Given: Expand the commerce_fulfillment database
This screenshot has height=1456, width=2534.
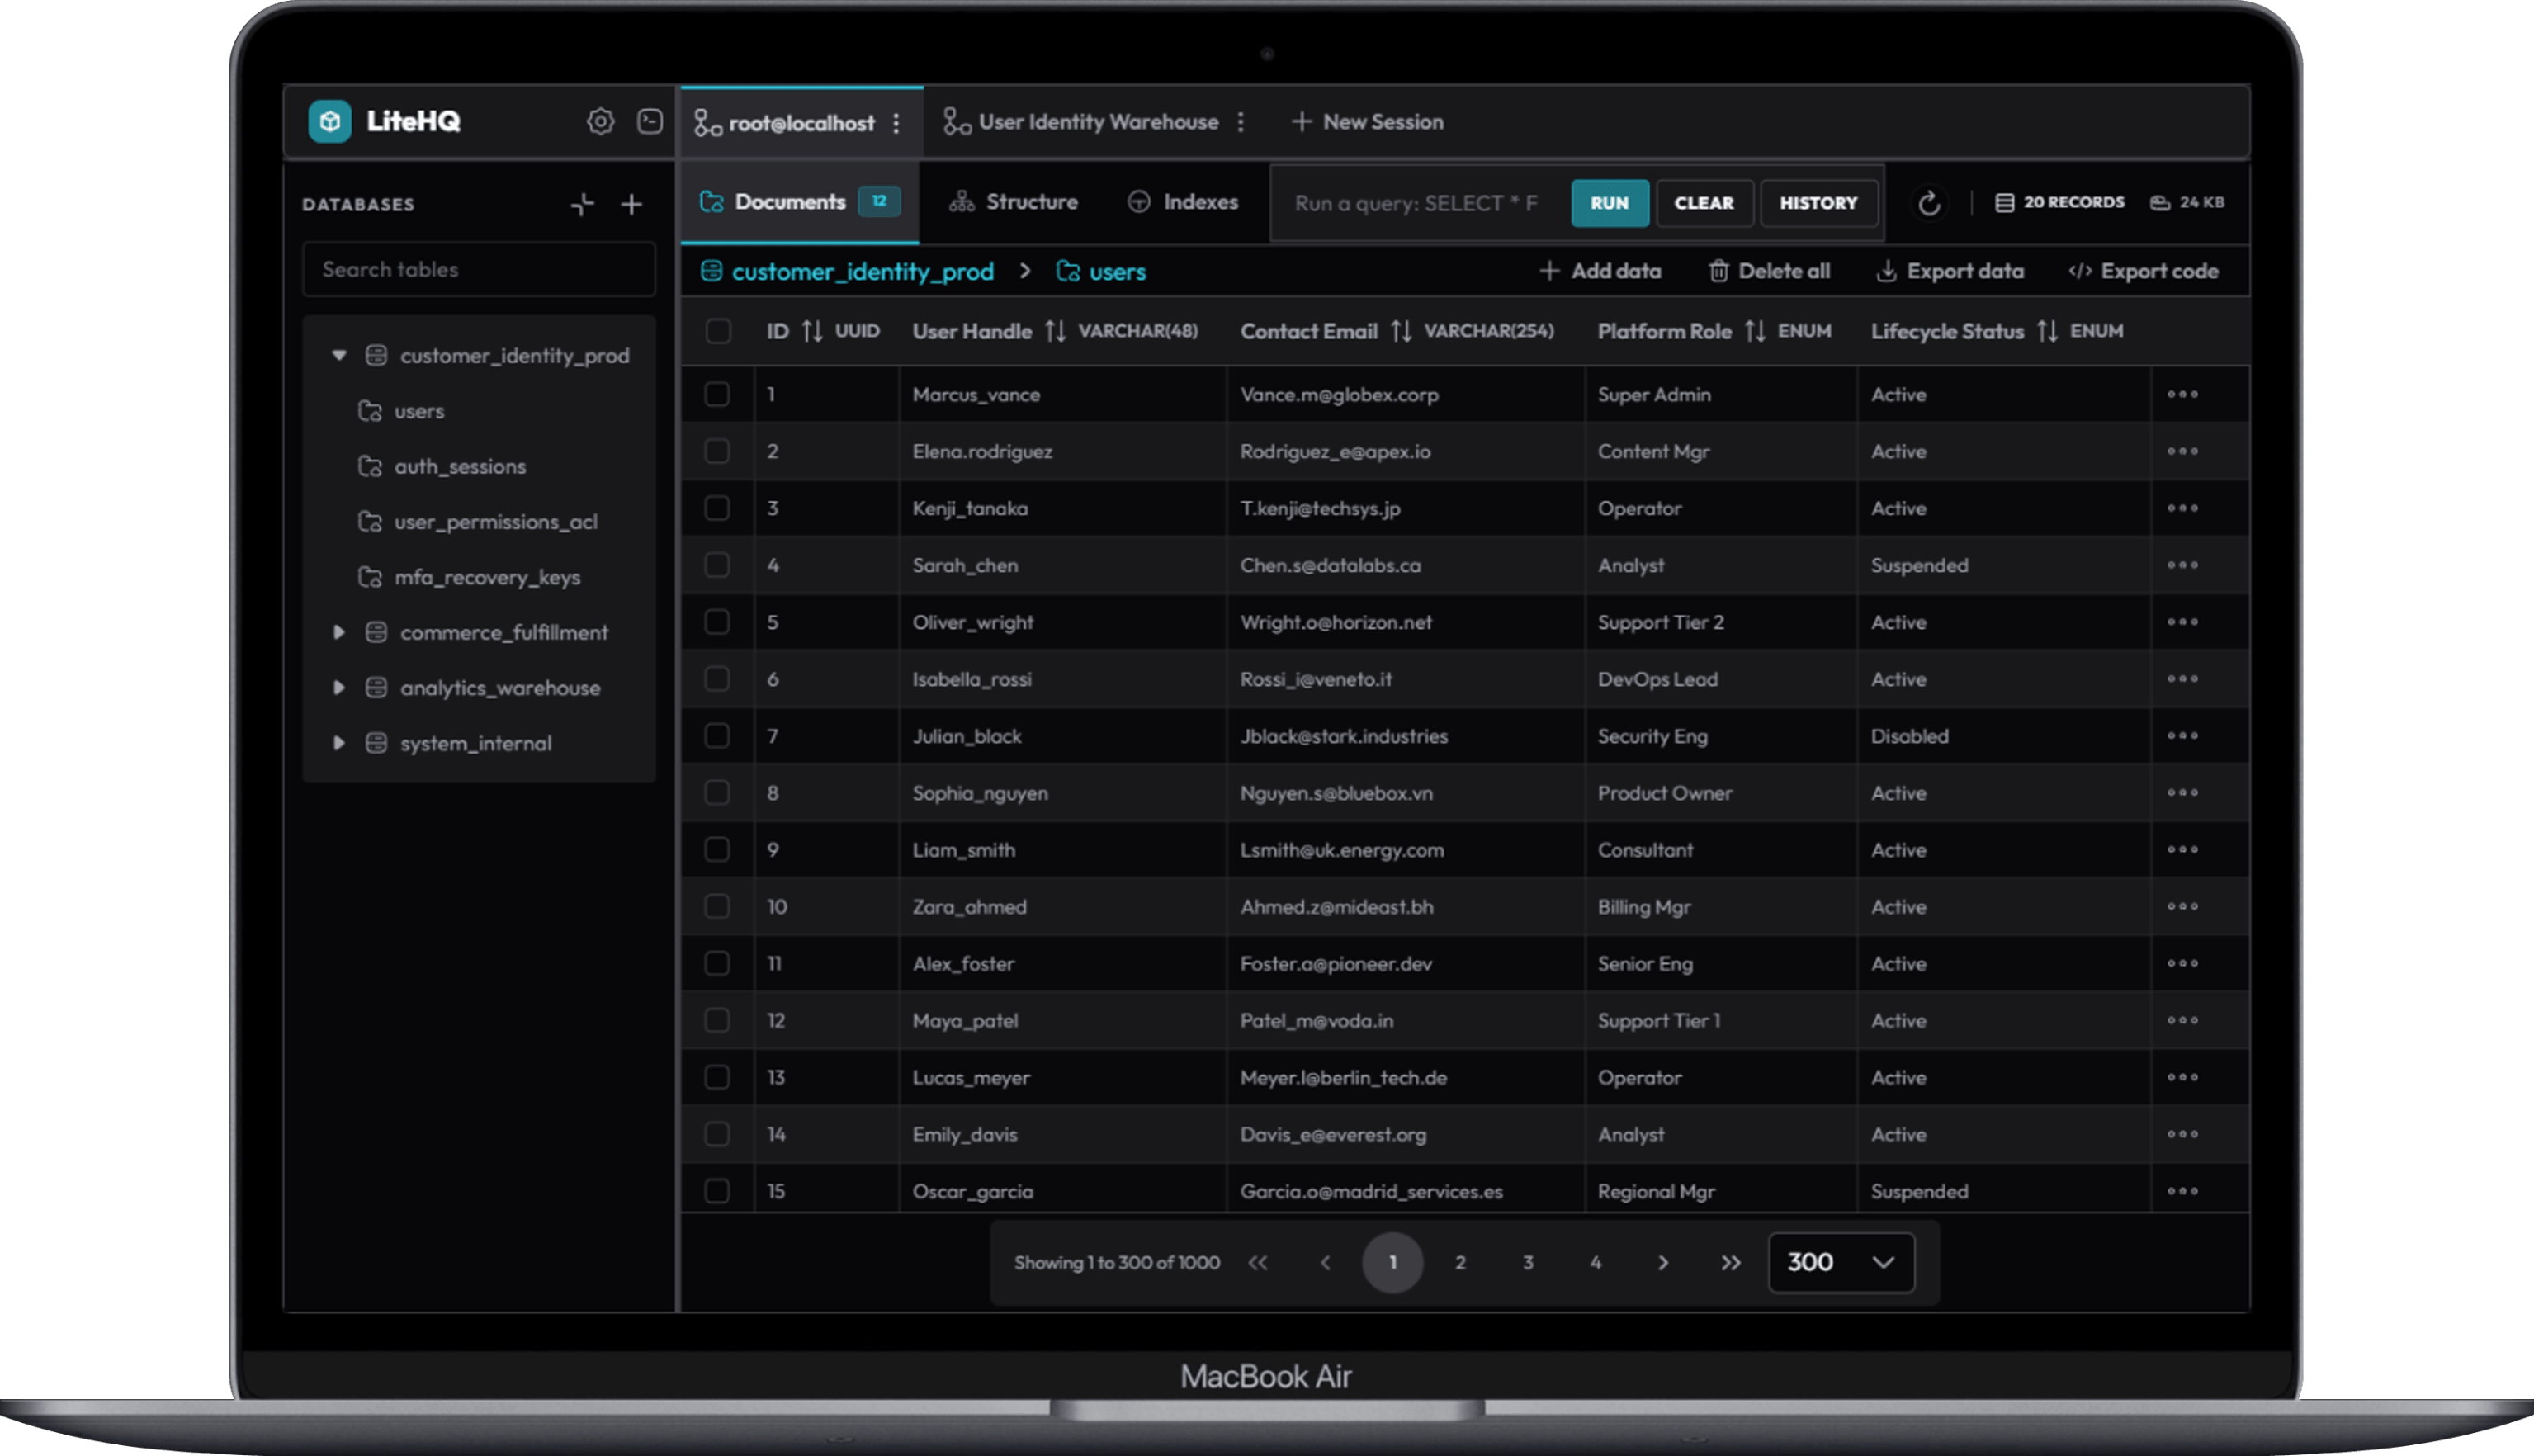Looking at the screenshot, I should [339, 632].
